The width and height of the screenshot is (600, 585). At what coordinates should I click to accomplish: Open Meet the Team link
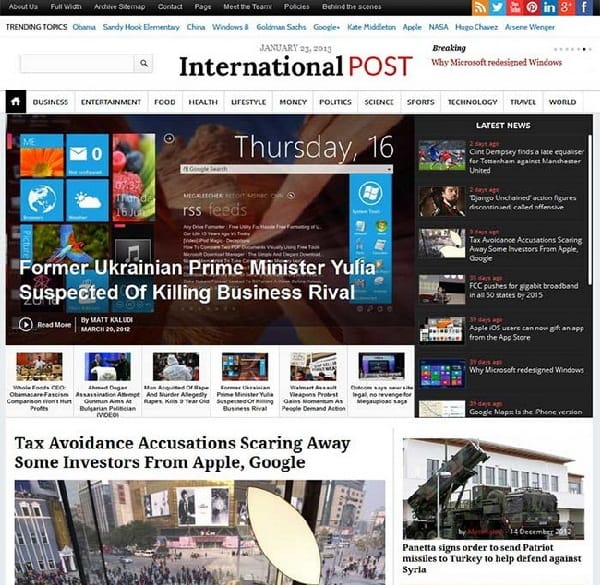pos(247,7)
